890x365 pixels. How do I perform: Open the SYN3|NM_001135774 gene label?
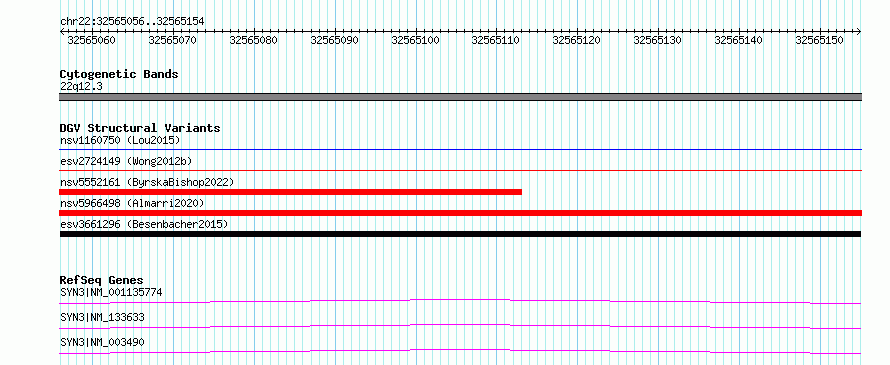(x=111, y=293)
